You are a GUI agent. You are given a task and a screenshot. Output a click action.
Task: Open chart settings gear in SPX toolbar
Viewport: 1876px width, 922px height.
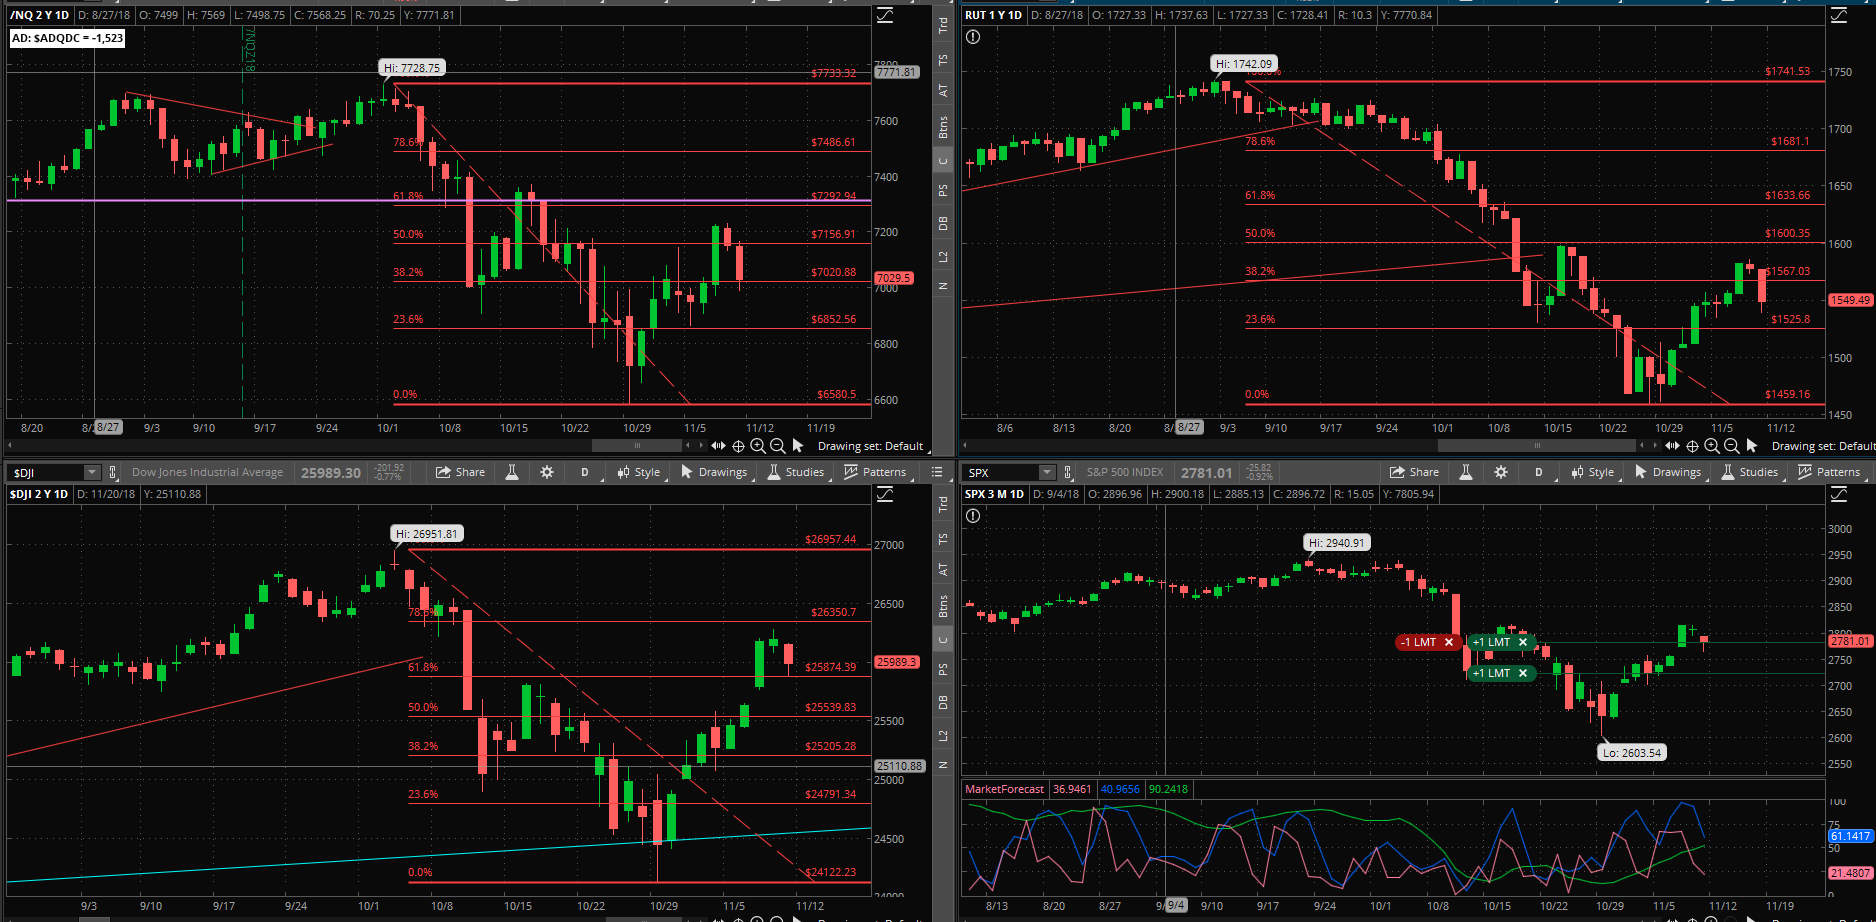1501,472
